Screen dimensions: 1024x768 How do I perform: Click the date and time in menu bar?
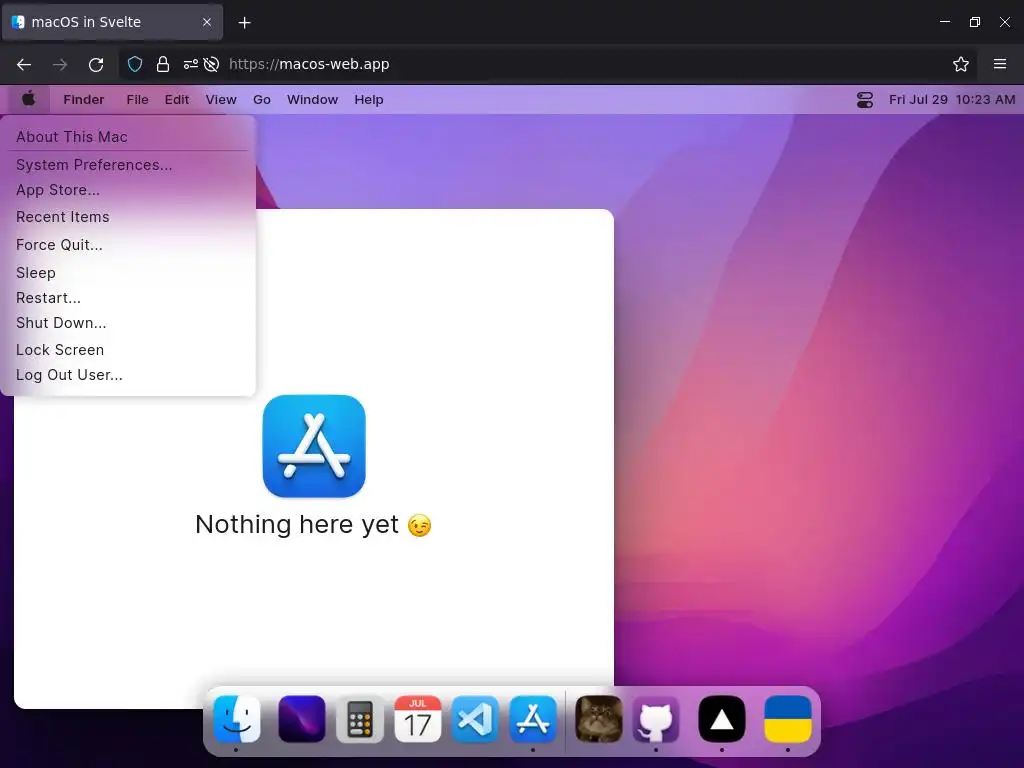coord(952,99)
